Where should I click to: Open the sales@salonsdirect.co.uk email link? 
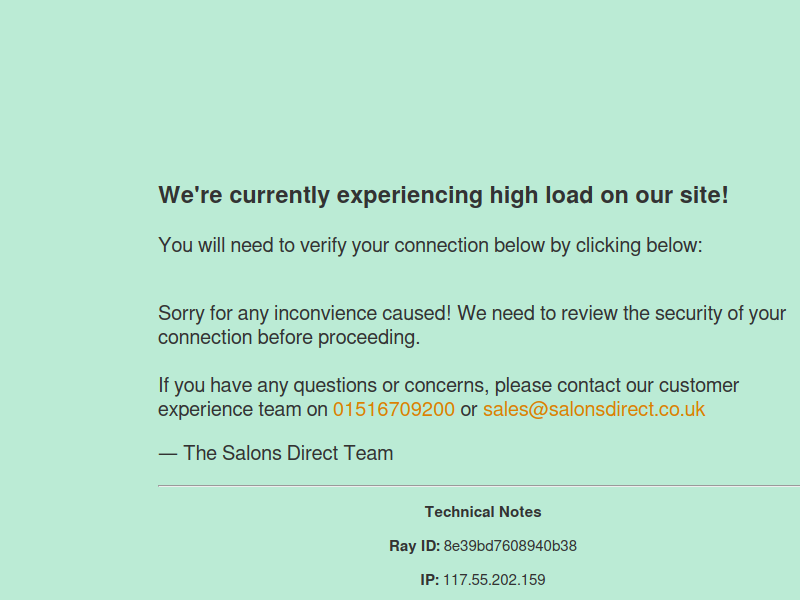[x=594, y=409]
